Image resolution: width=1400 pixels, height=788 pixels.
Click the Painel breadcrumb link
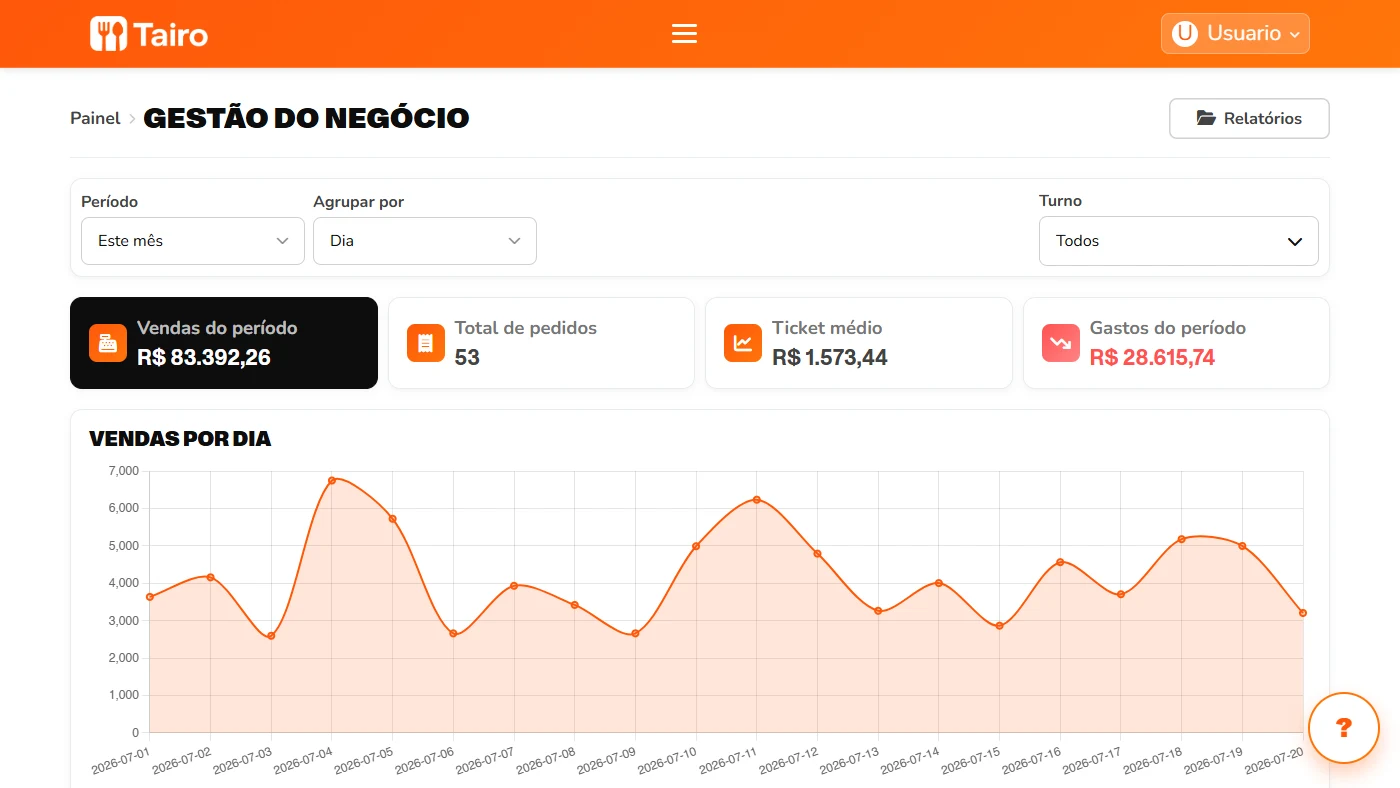point(95,118)
